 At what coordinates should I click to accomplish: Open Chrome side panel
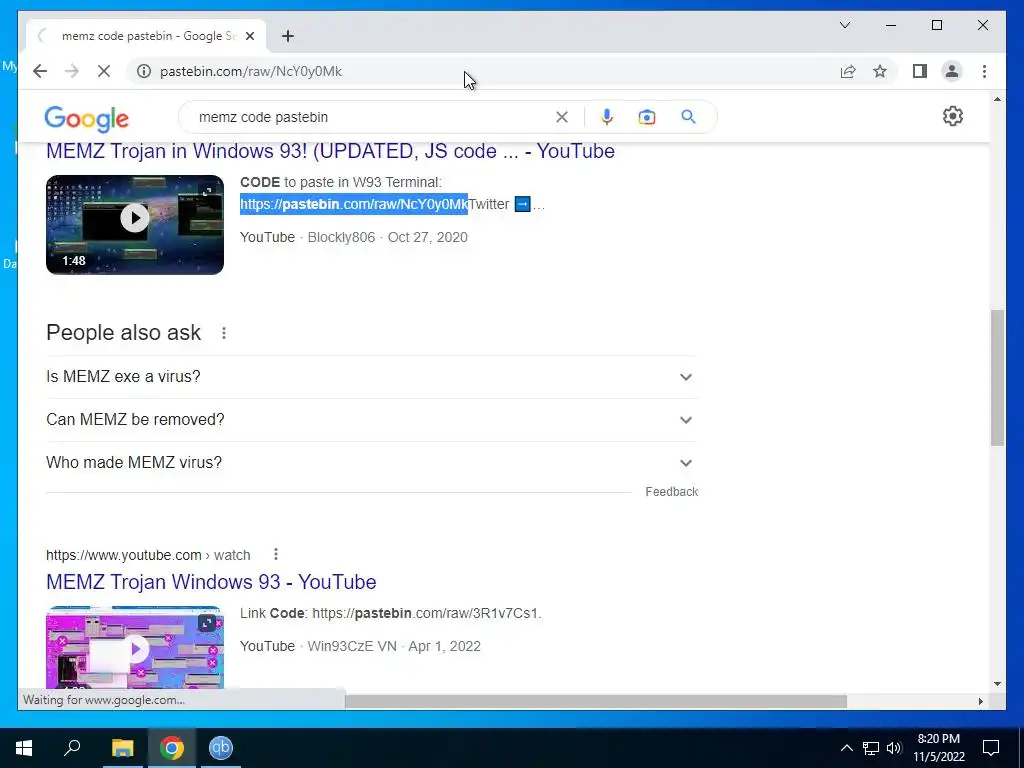920,71
